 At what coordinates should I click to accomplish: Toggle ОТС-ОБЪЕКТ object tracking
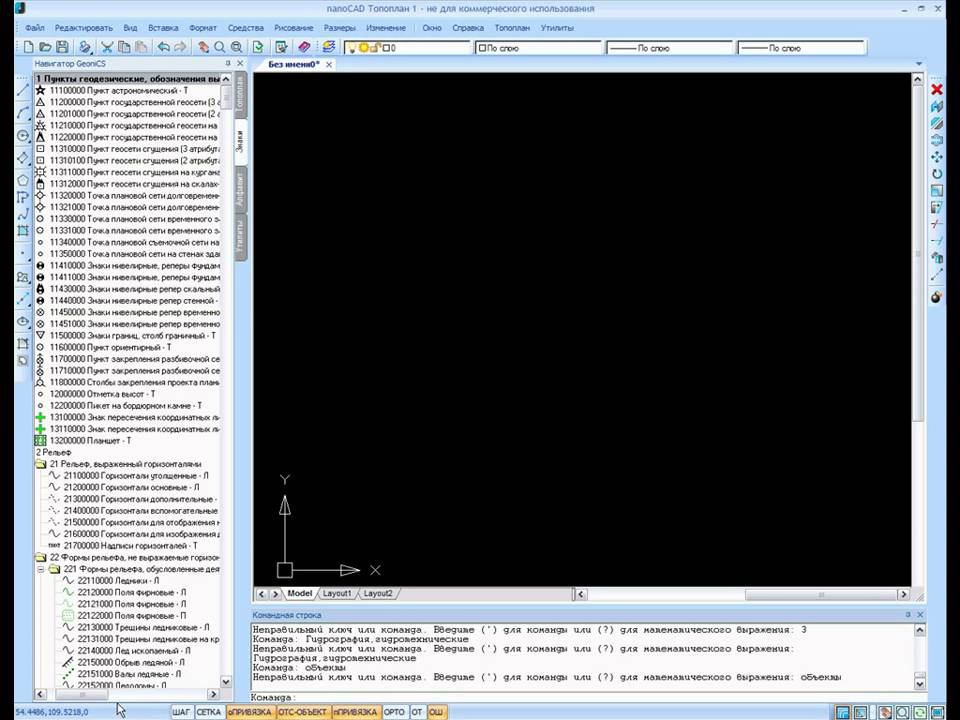302,712
